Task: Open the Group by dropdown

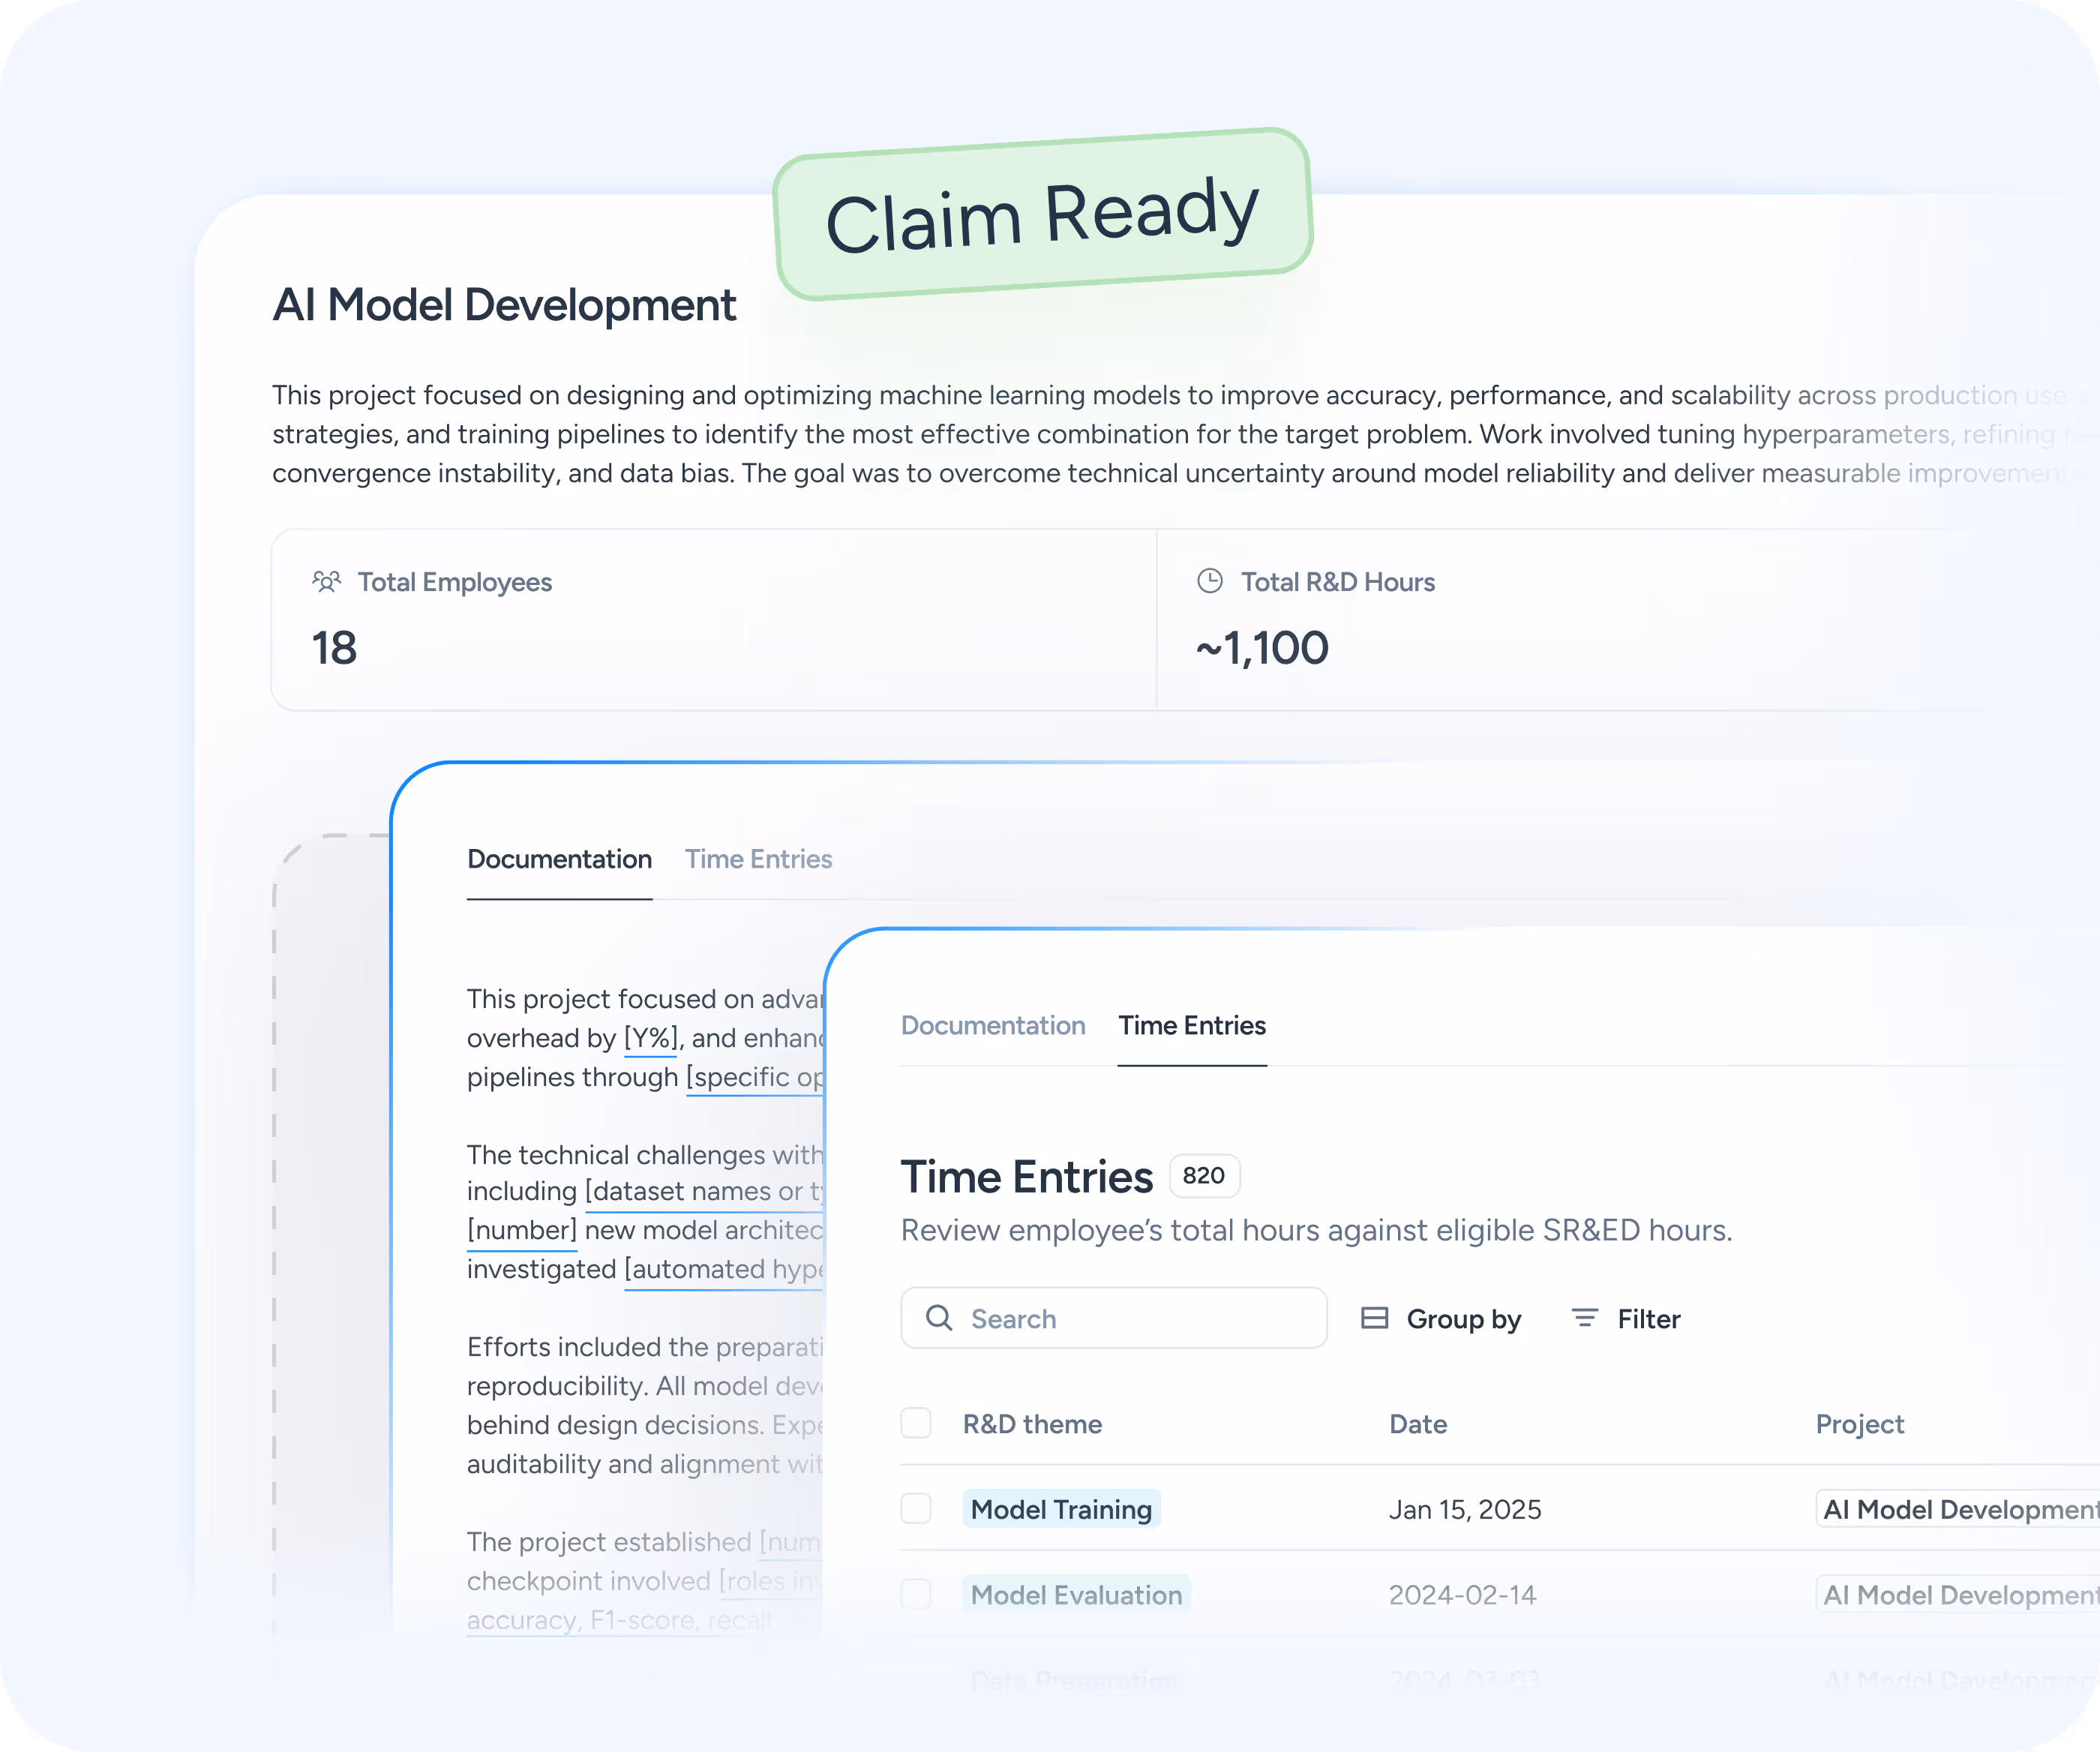Action: tap(1462, 1319)
